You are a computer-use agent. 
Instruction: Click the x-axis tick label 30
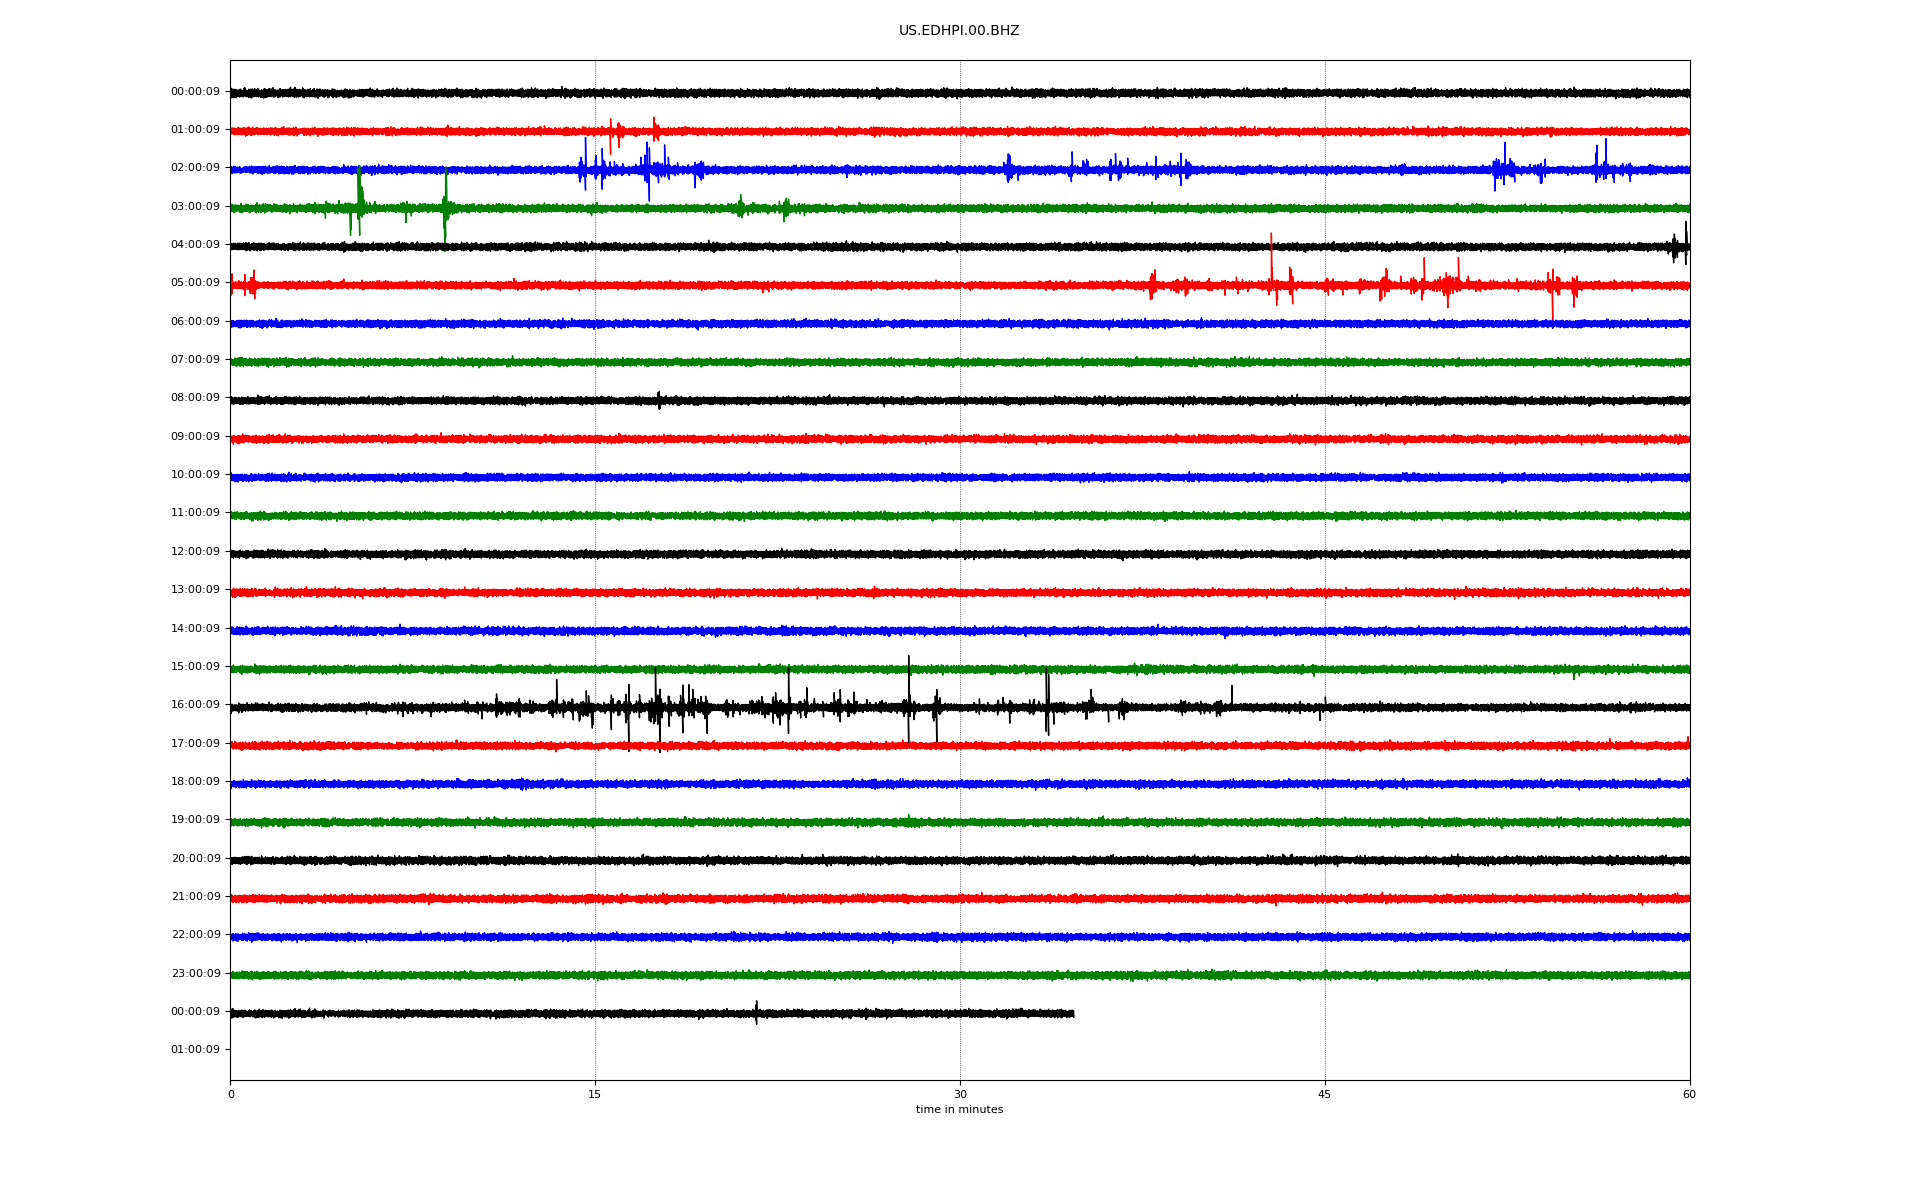click(960, 1094)
